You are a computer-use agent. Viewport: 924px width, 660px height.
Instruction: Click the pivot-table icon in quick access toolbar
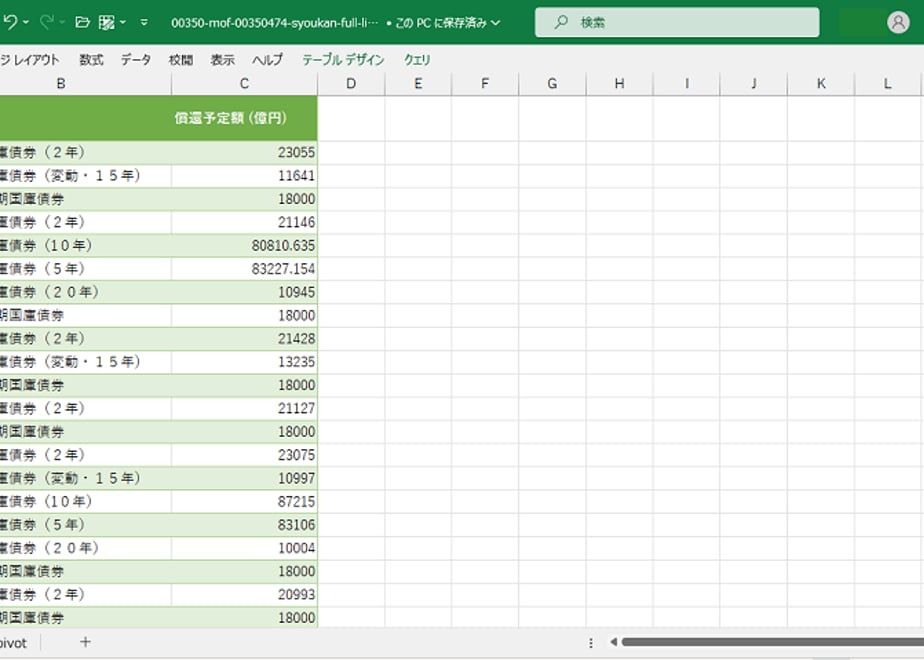pyautogui.click(x=107, y=22)
